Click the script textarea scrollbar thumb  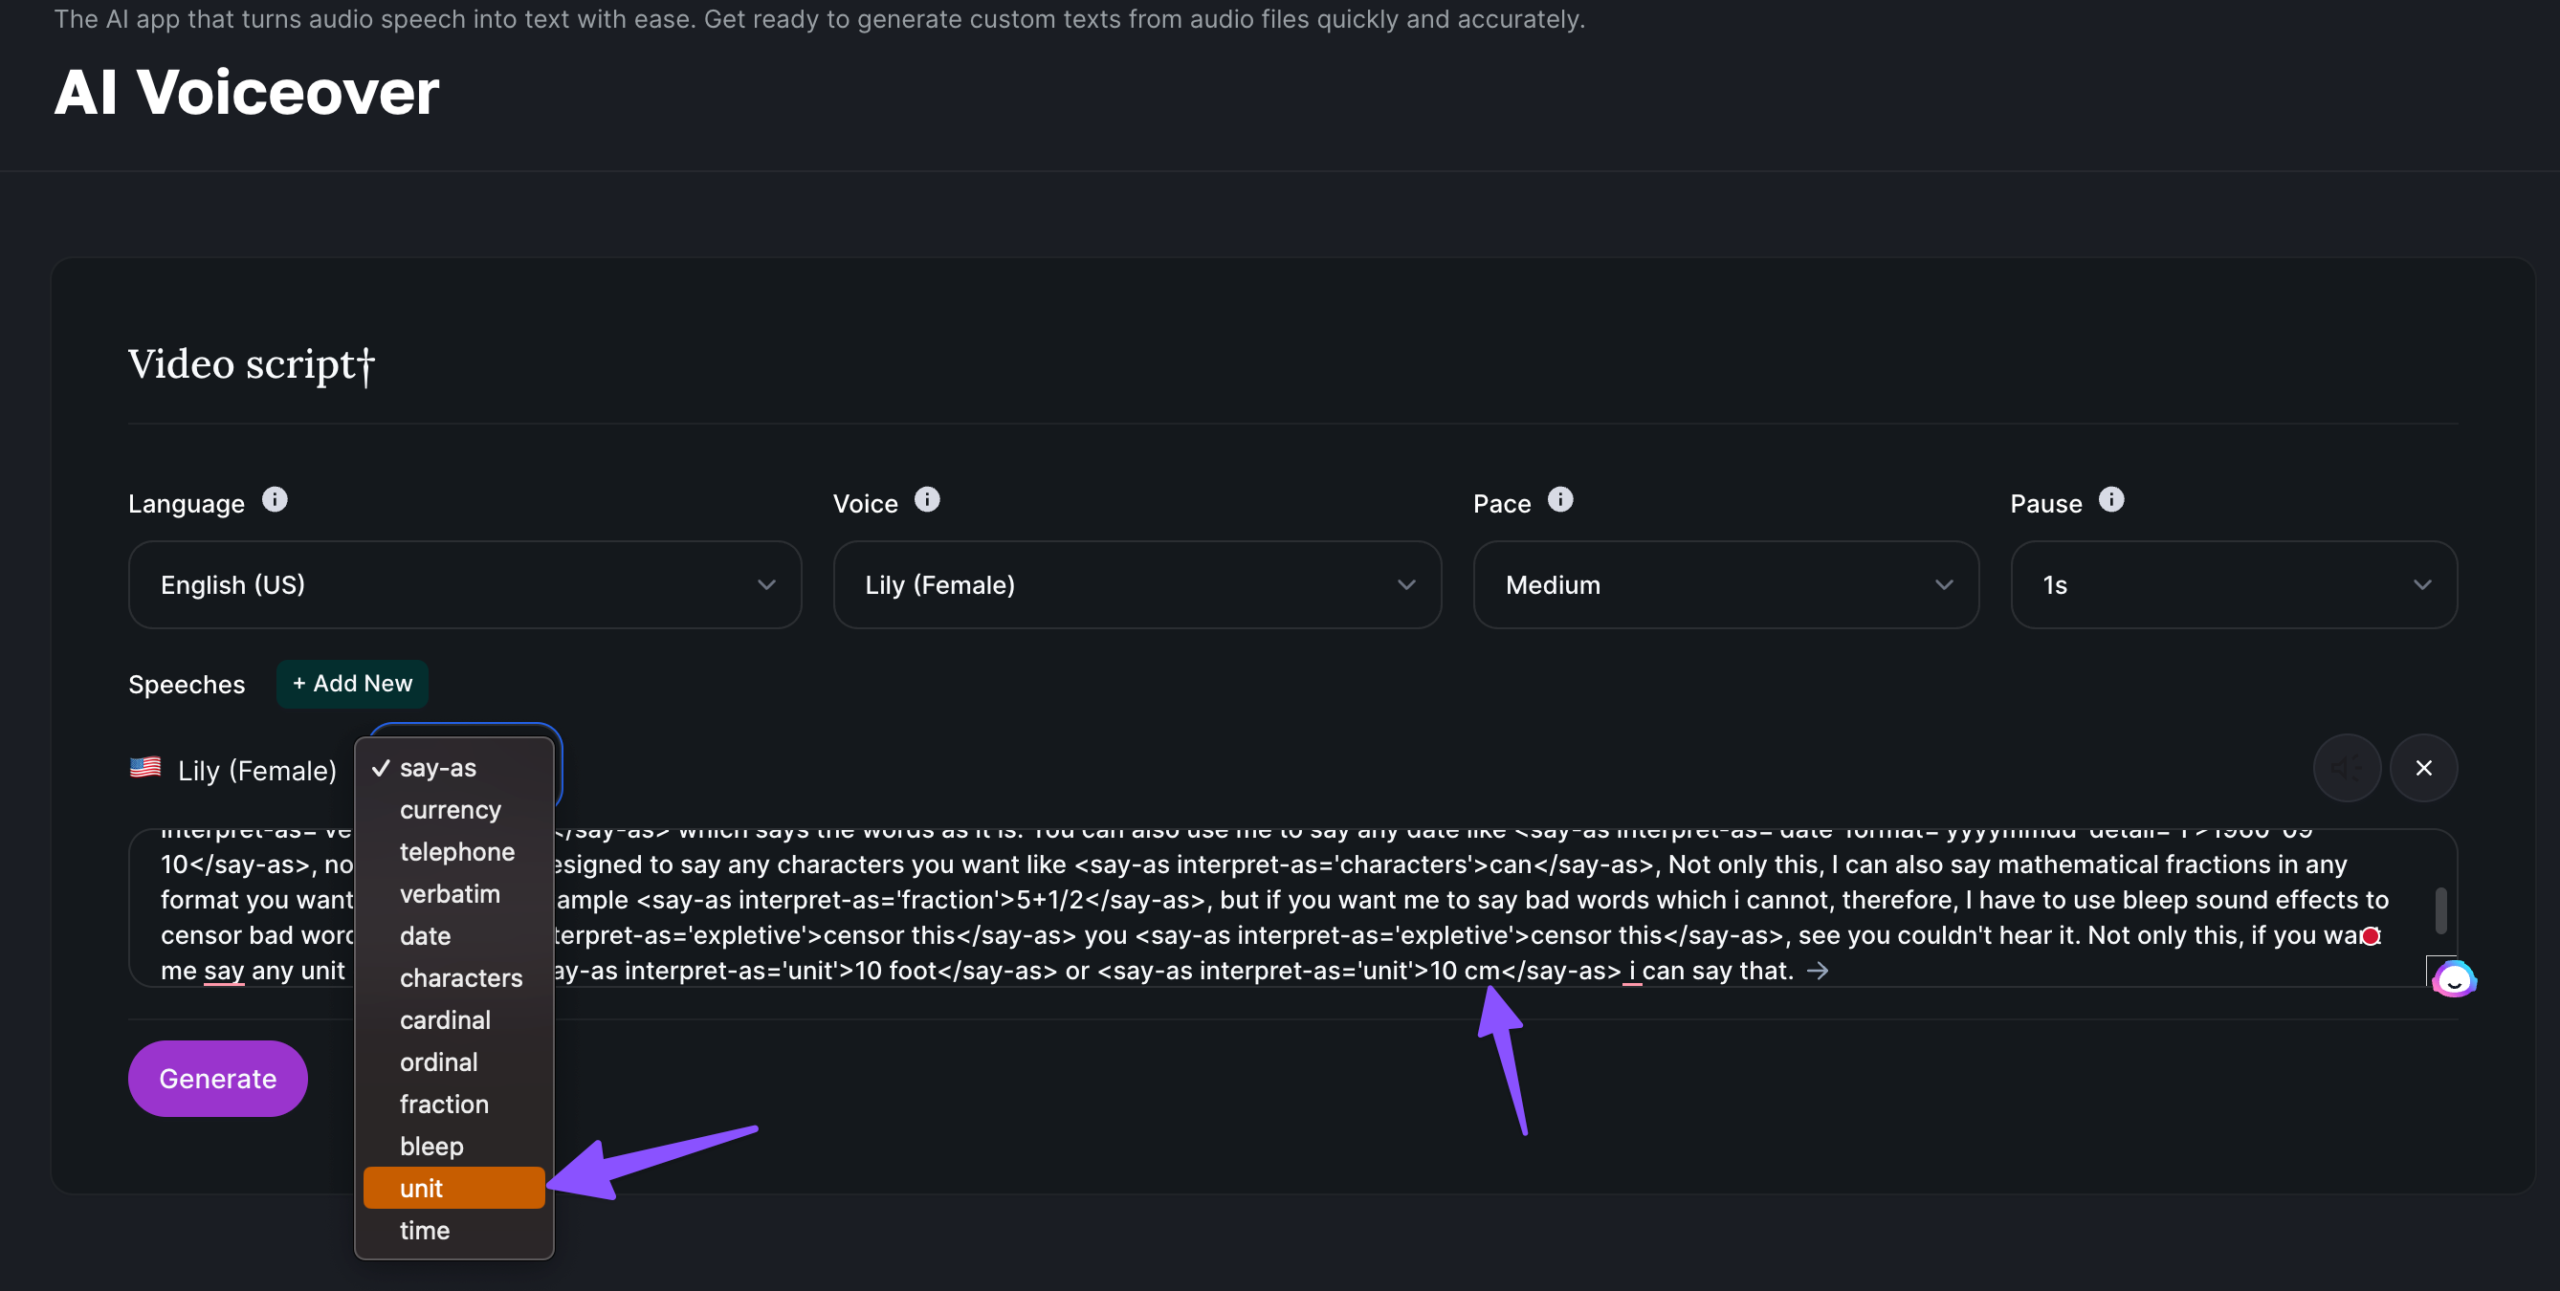click(2440, 910)
